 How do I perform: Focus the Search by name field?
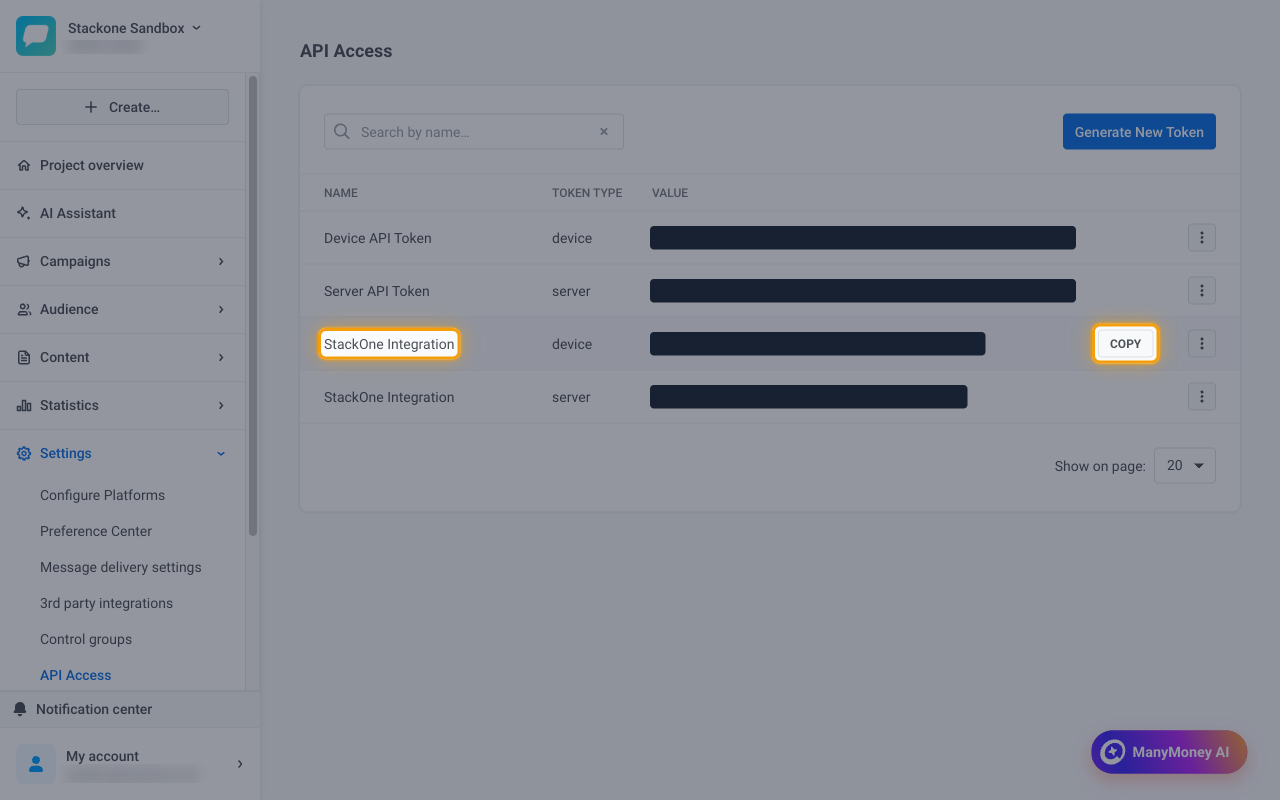click(x=474, y=132)
